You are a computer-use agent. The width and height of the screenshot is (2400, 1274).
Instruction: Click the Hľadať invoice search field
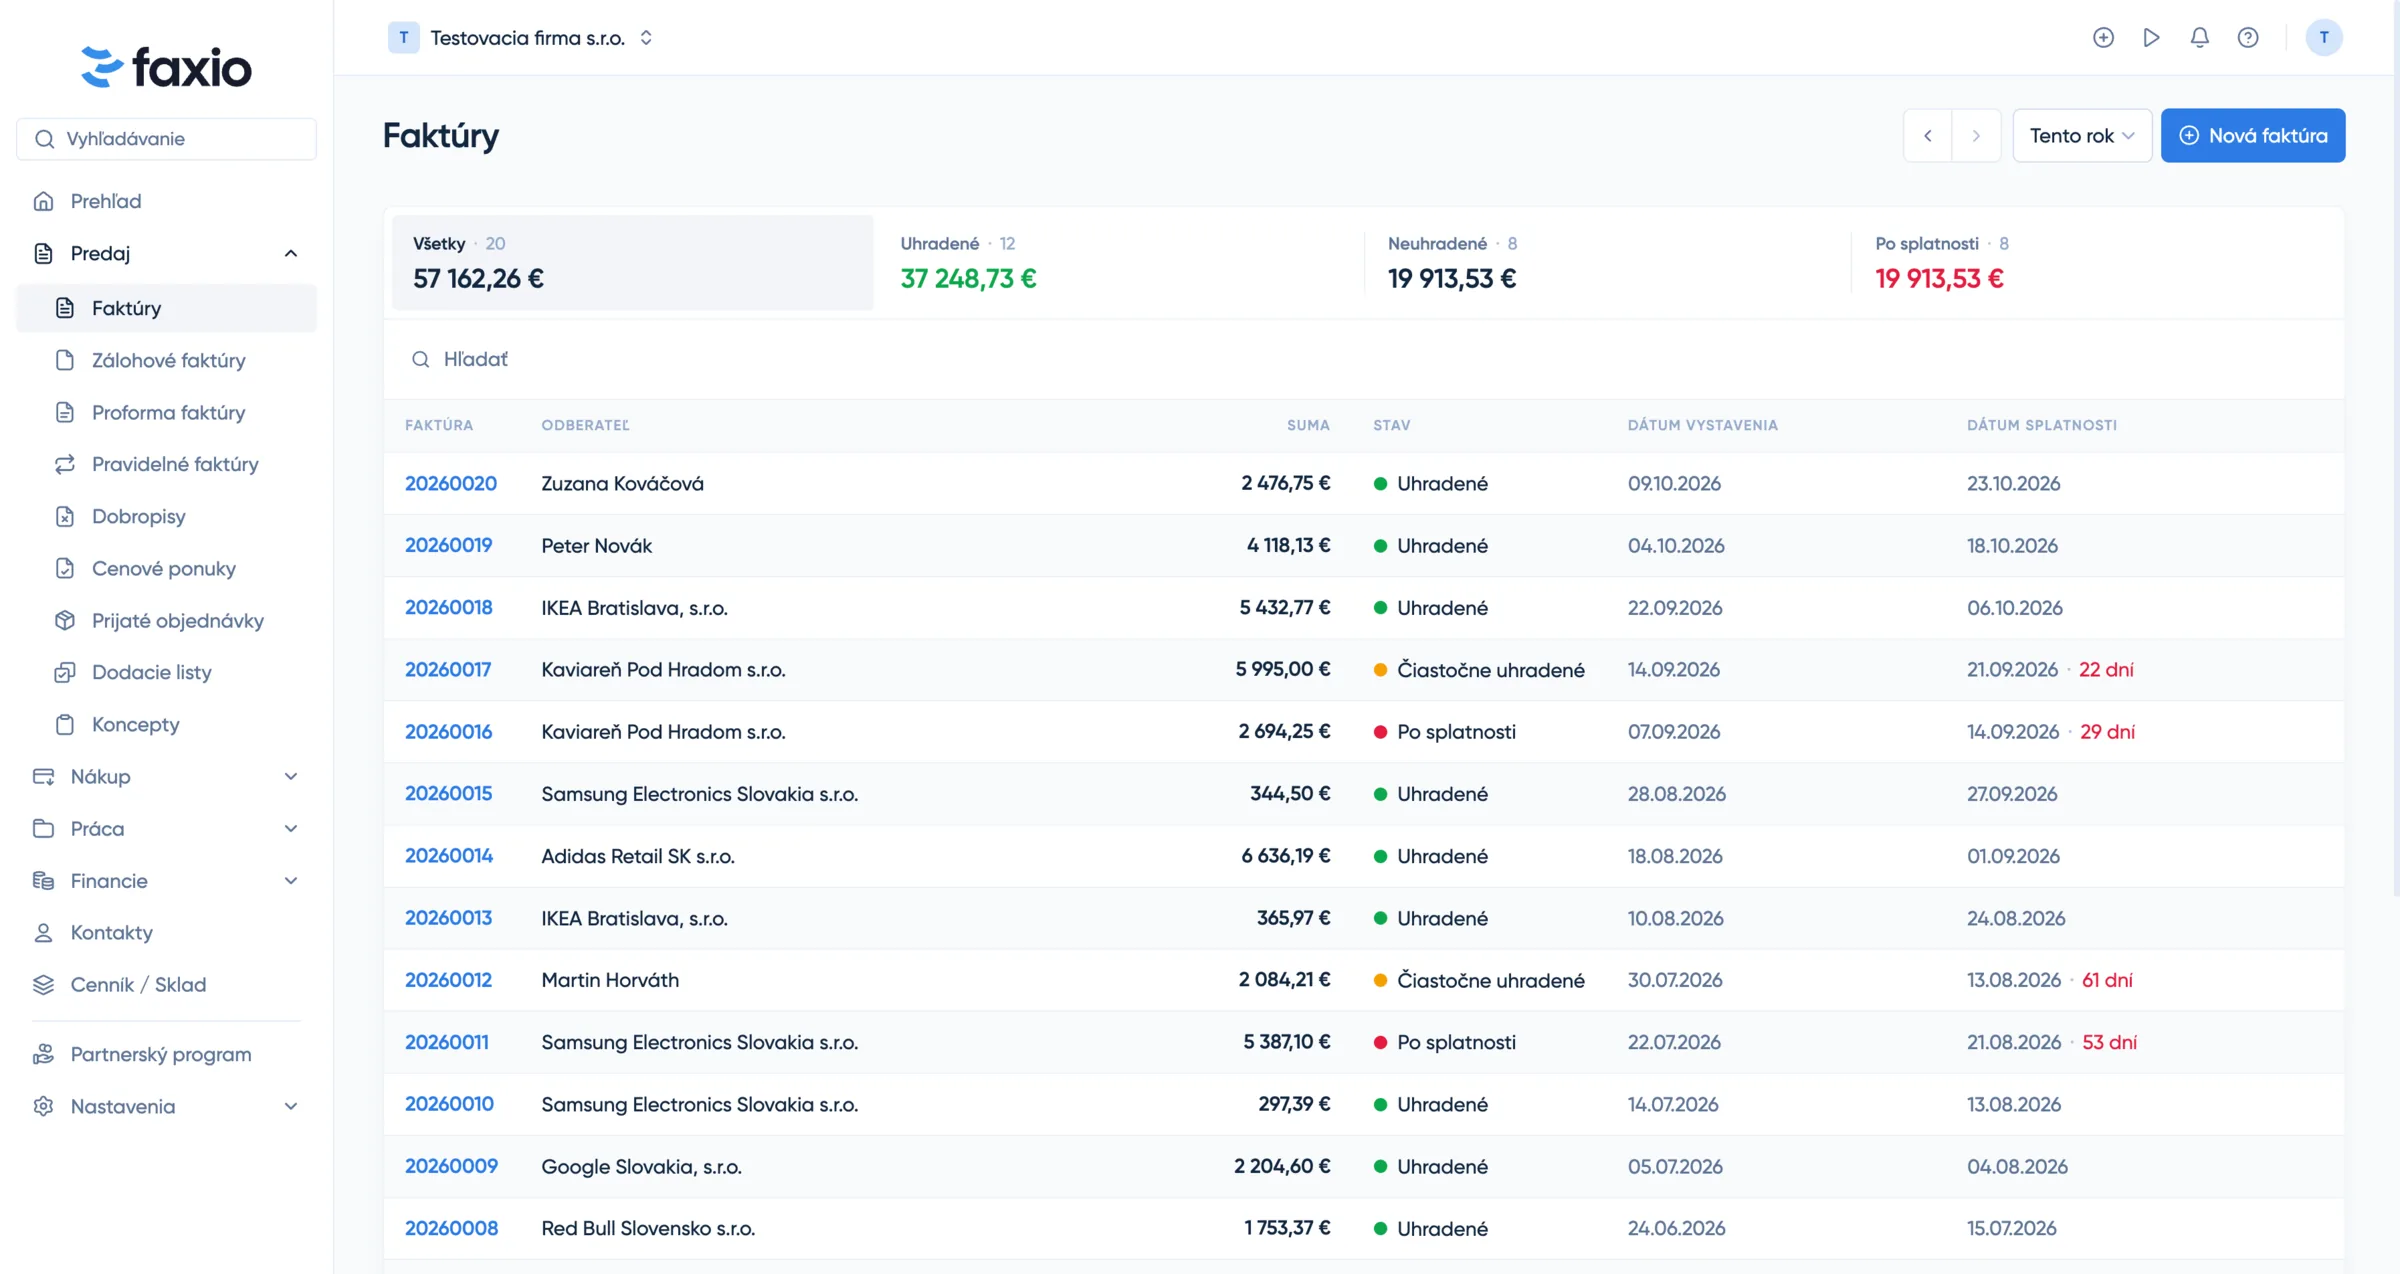tap(1364, 359)
